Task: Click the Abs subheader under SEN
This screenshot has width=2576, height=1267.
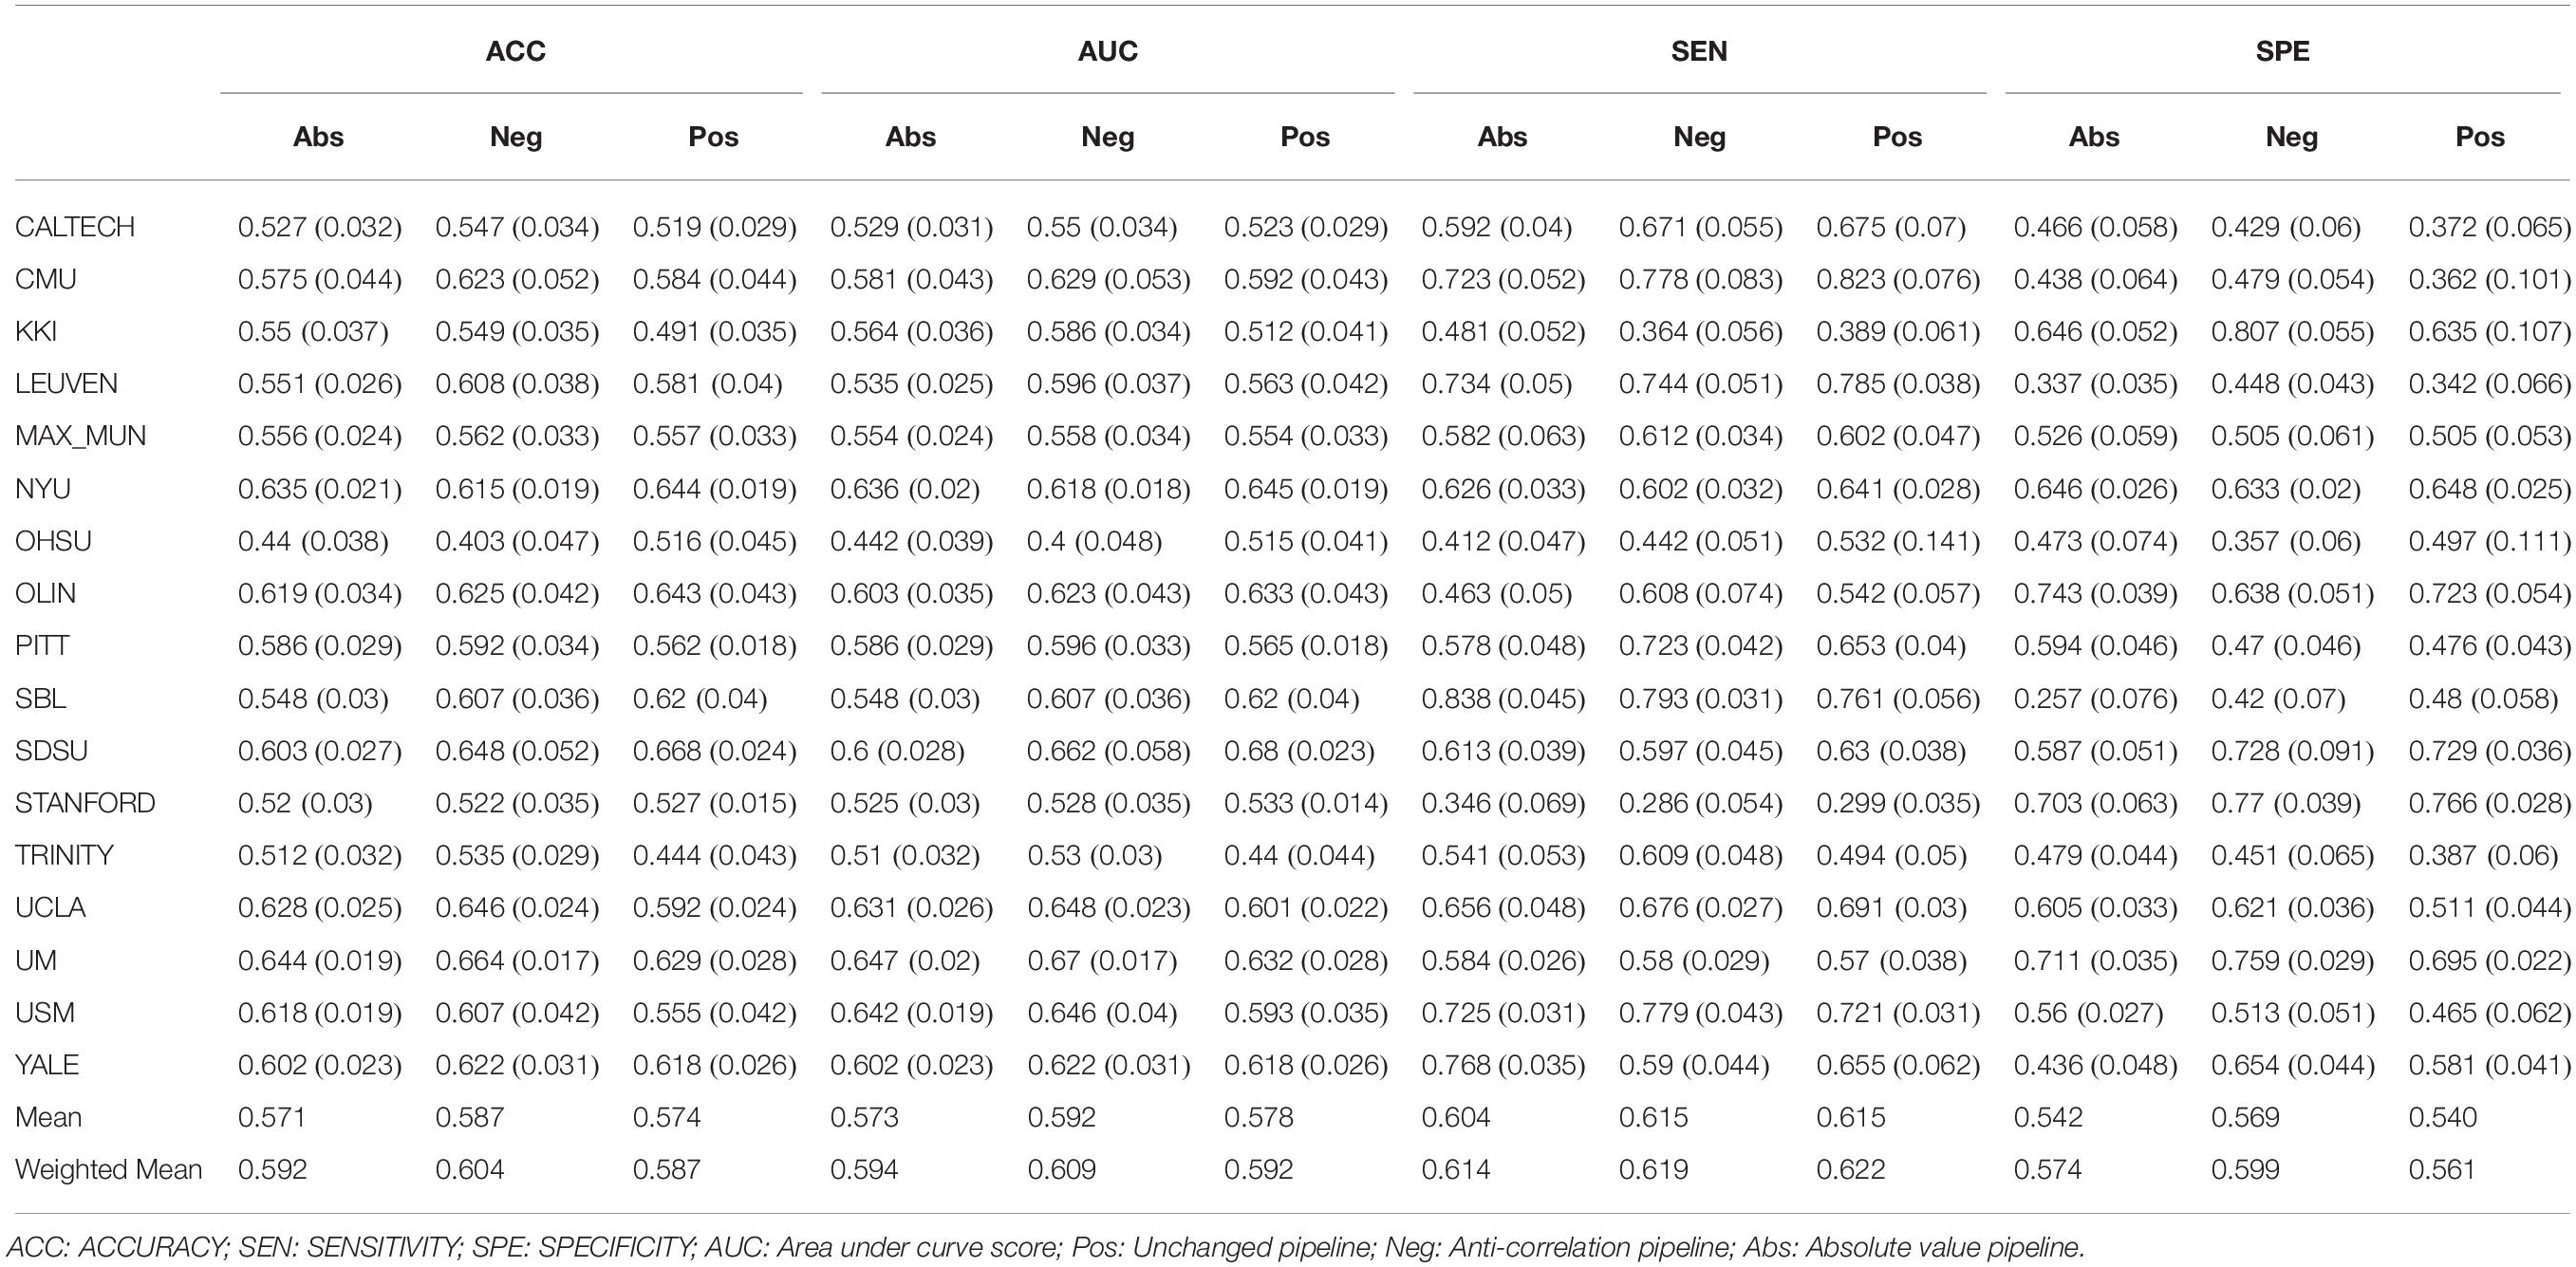Action: (x=1502, y=137)
